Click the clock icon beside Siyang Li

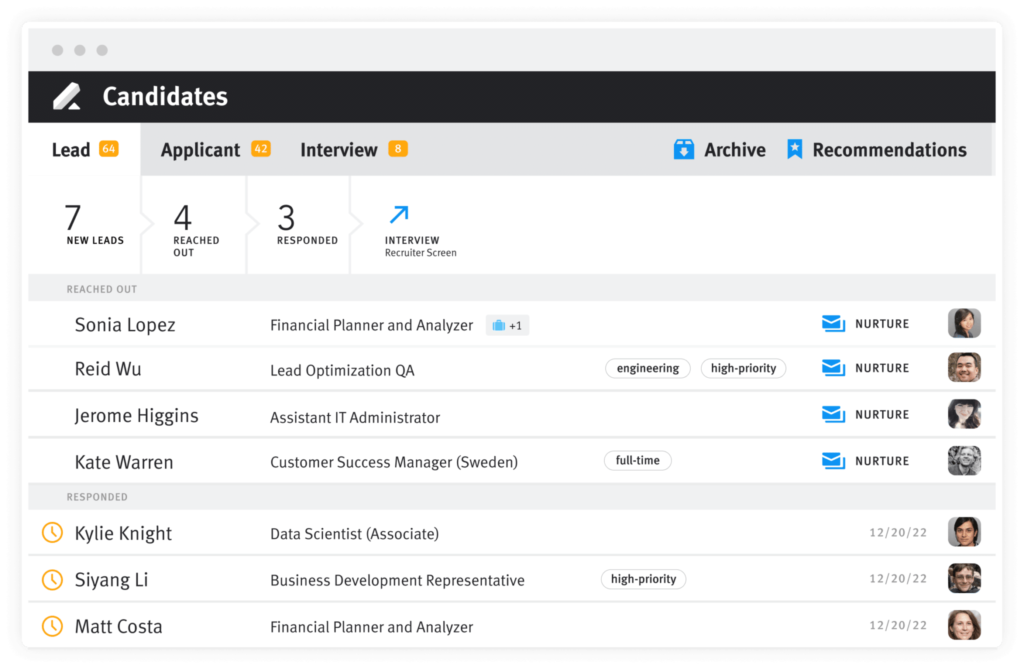(x=52, y=579)
